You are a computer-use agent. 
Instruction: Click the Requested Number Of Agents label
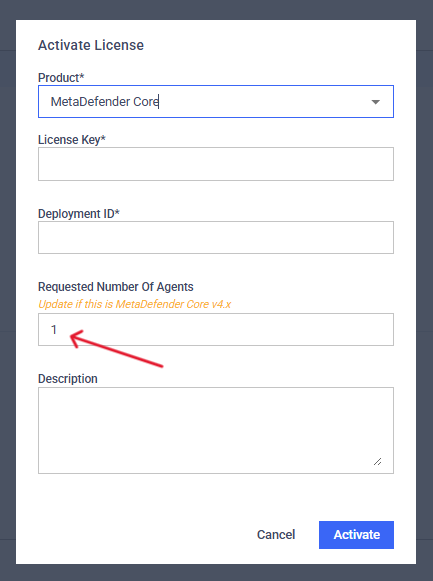point(116,287)
